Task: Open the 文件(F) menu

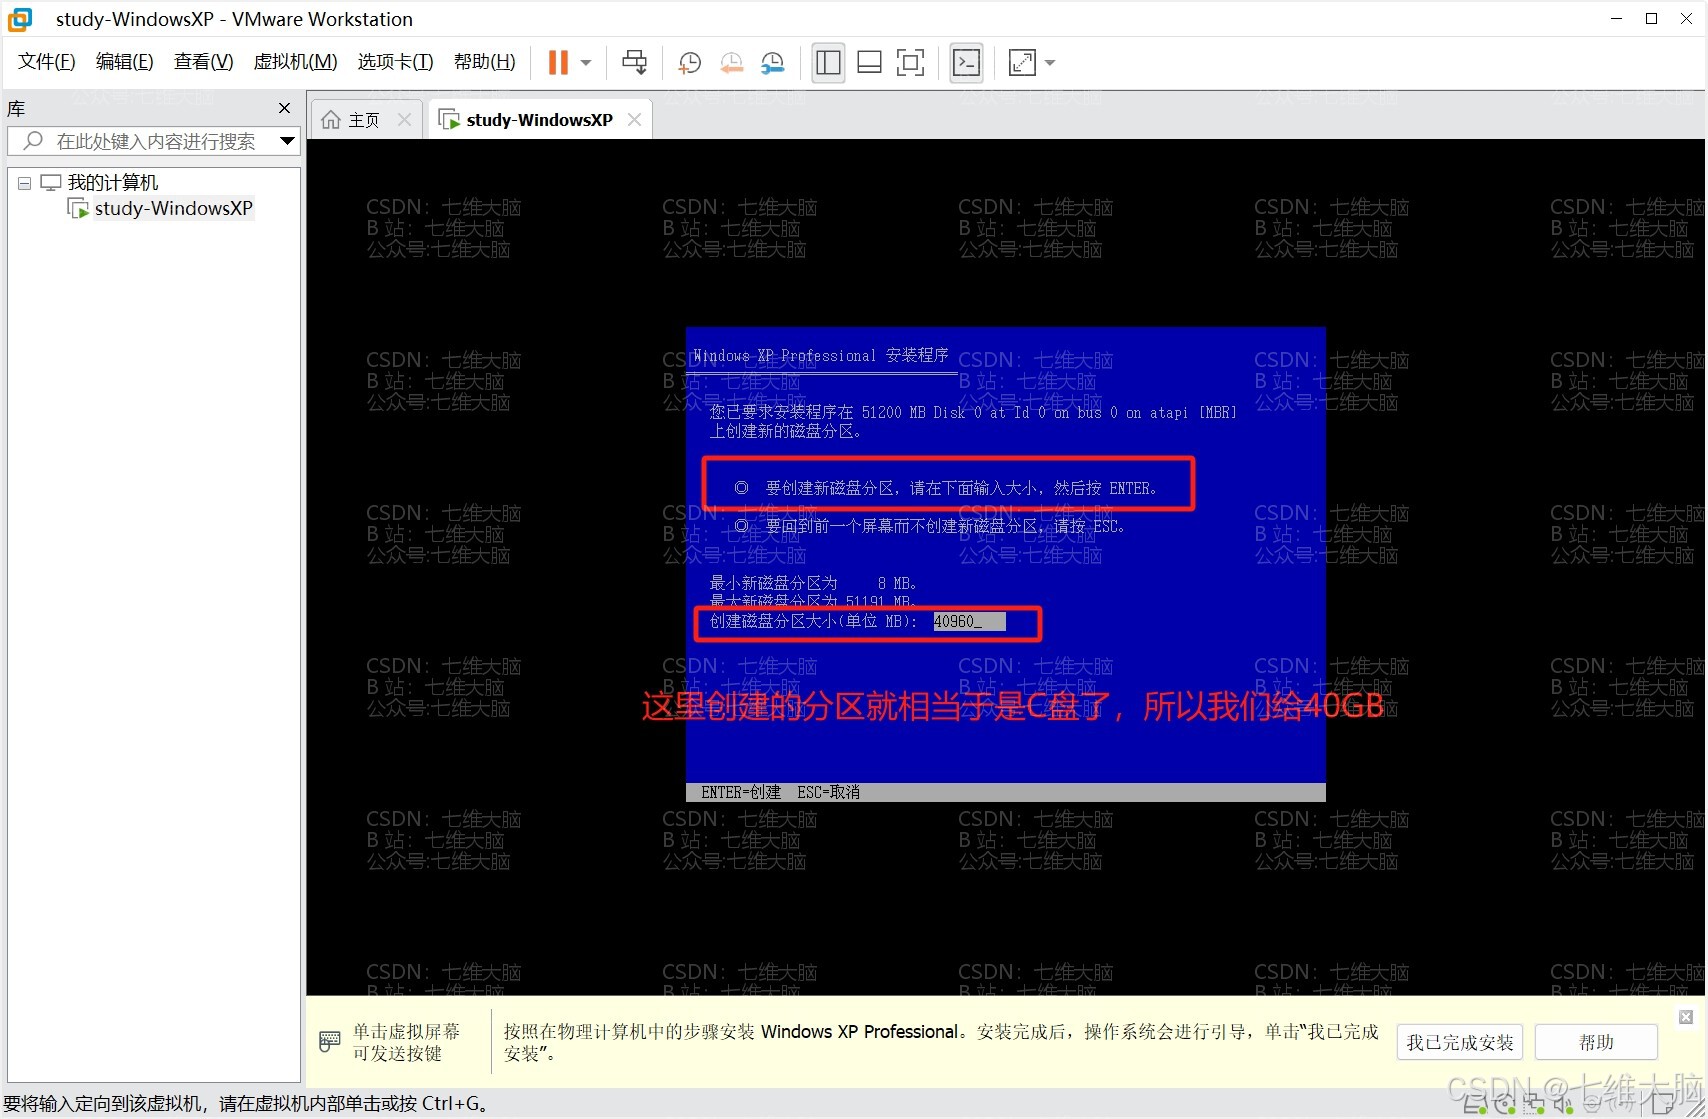Action: pyautogui.click(x=46, y=62)
